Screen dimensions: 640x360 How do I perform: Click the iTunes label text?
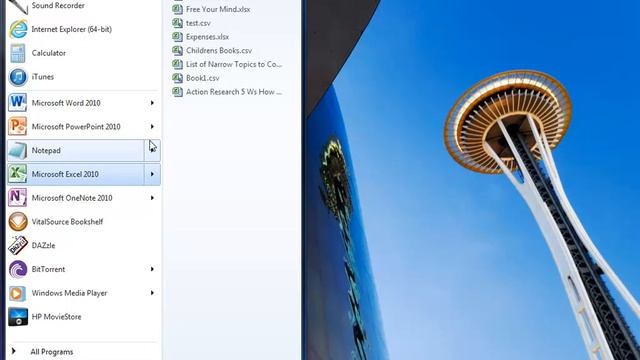43,77
